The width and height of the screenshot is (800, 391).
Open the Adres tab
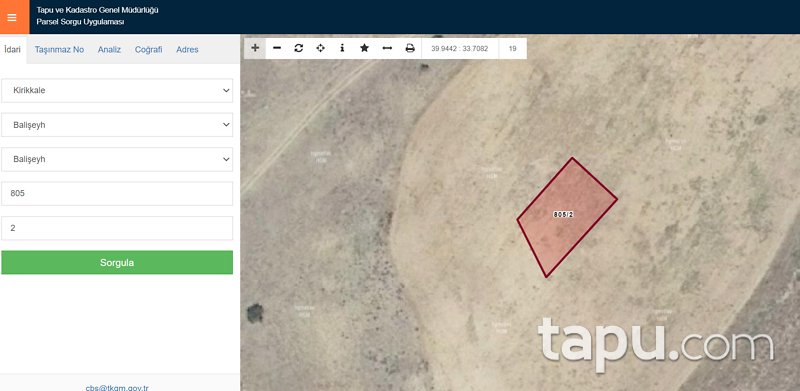click(187, 50)
